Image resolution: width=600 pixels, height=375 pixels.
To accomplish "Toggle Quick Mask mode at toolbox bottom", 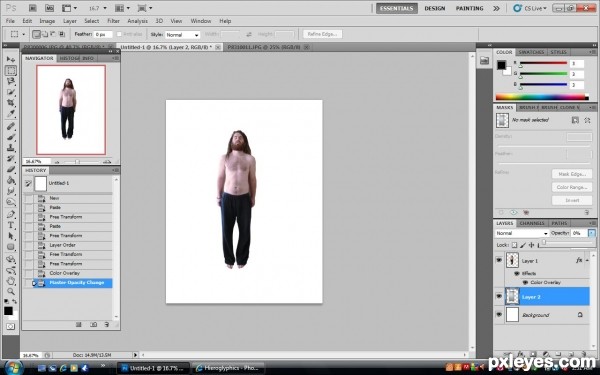I will coord(10,326).
